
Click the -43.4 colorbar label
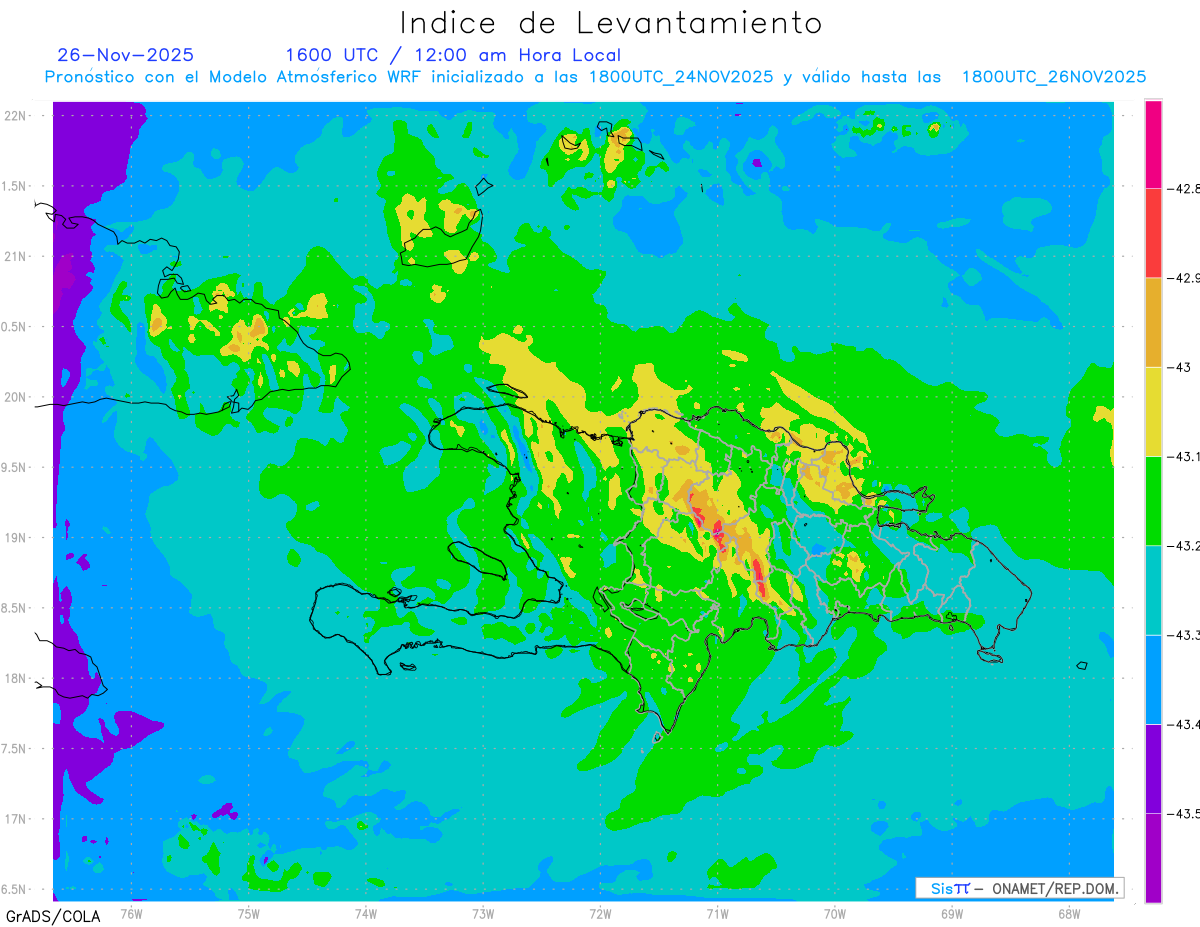(x=1183, y=724)
